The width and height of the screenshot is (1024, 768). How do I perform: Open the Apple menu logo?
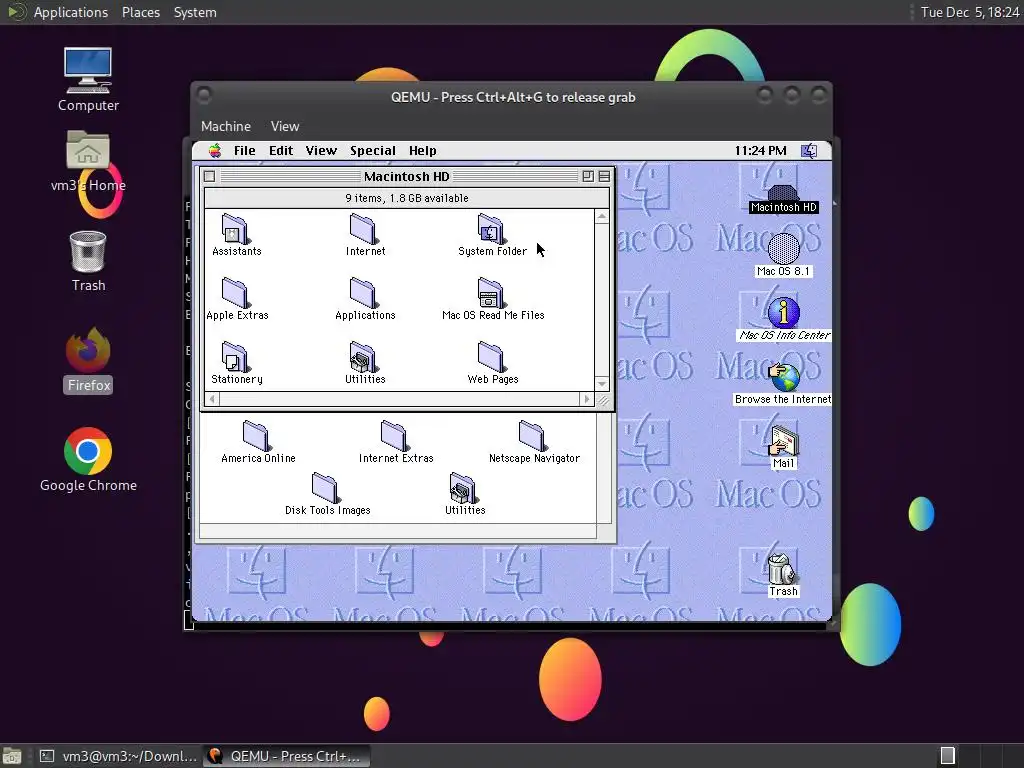point(215,151)
